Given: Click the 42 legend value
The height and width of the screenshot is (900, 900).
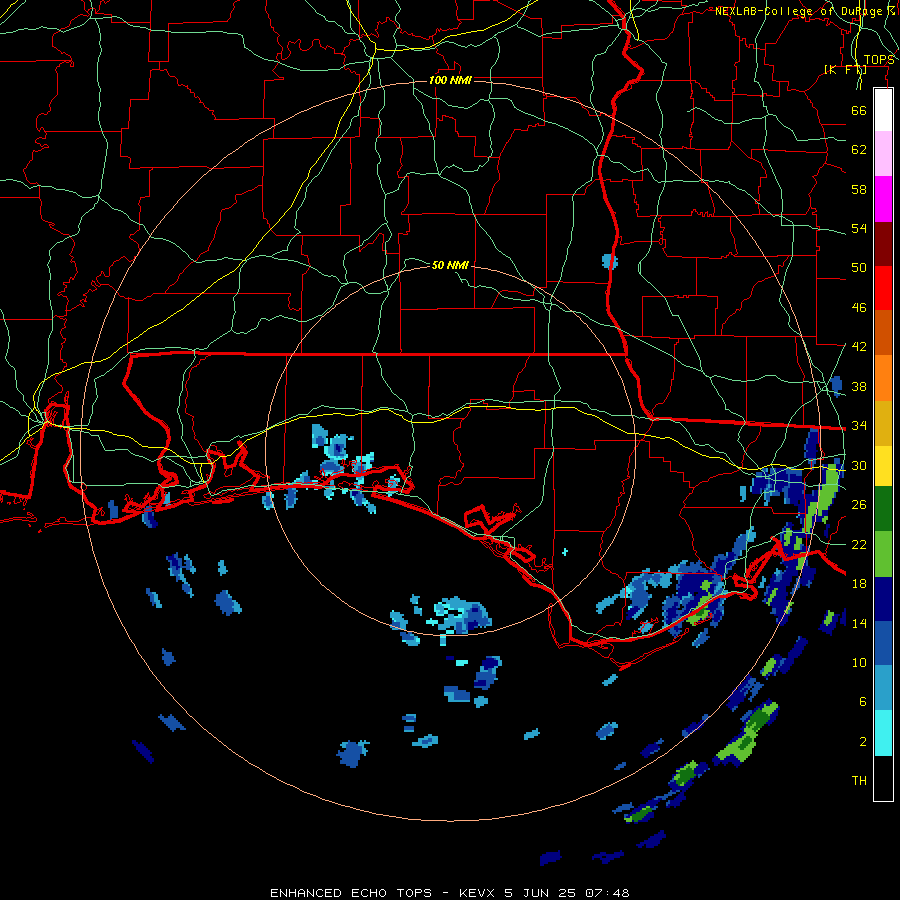Looking at the screenshot, I should (x=859, y=347).
